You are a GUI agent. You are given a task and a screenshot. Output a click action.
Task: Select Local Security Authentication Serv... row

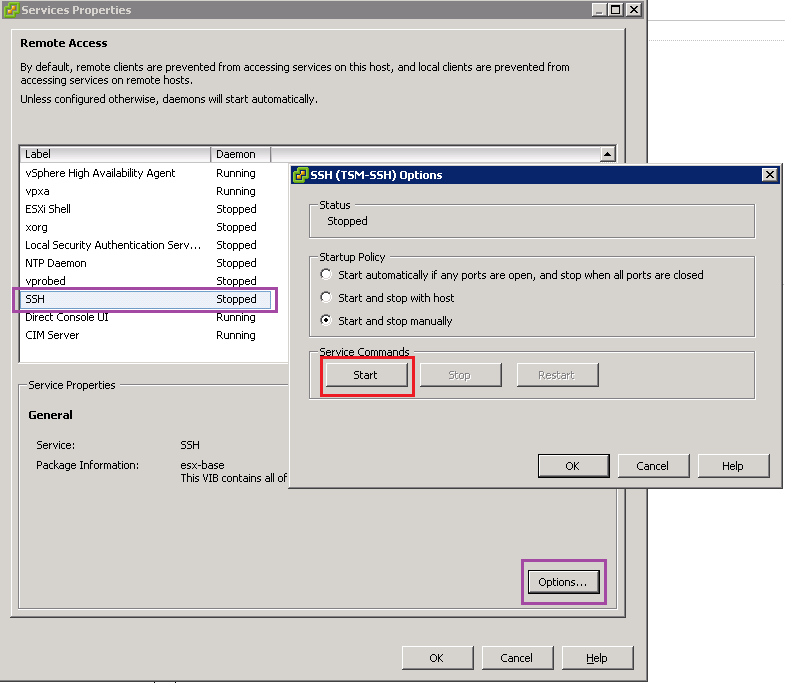coord(145,245)
